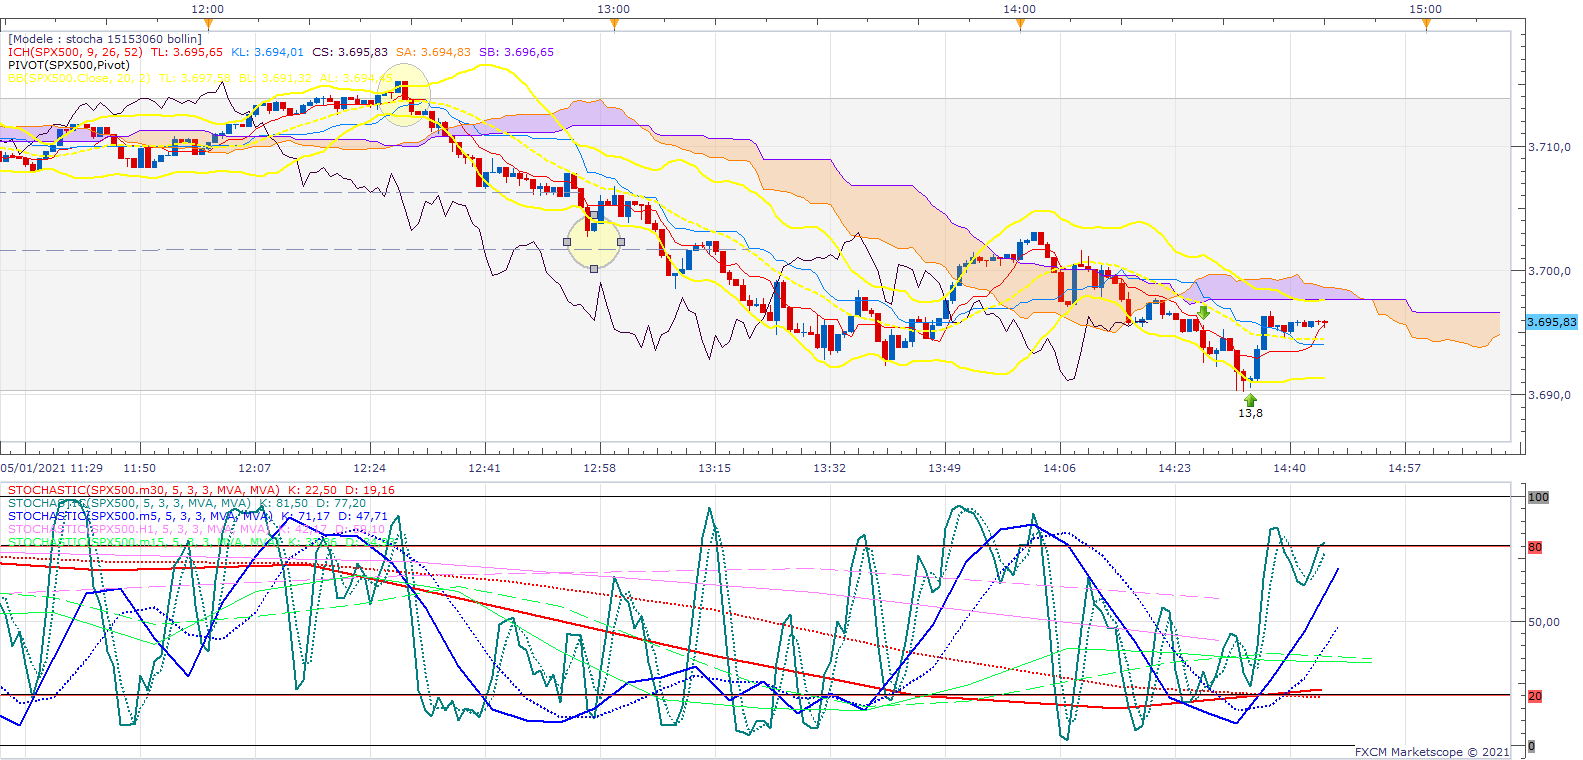Click the orange marker under 15:00
The height and width of the screenshot is (760, 1583).
[x=1426, y=25]
